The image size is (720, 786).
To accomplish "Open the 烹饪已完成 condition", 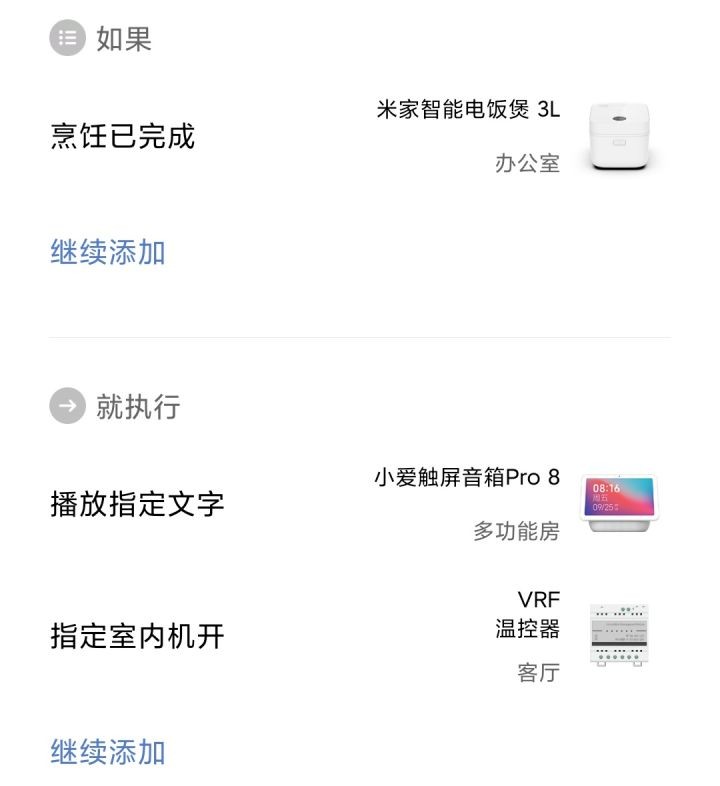I will point(122,136).
